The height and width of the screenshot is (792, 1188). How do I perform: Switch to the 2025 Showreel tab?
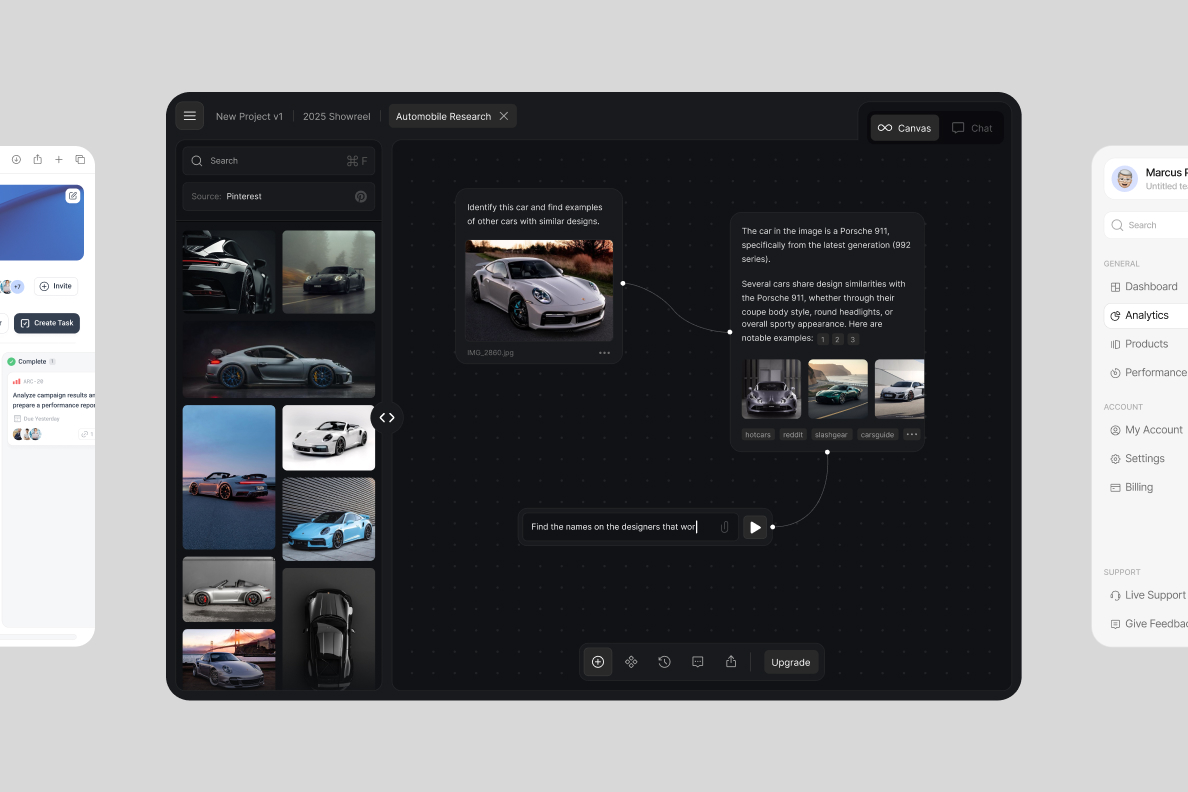click(336, 117)
